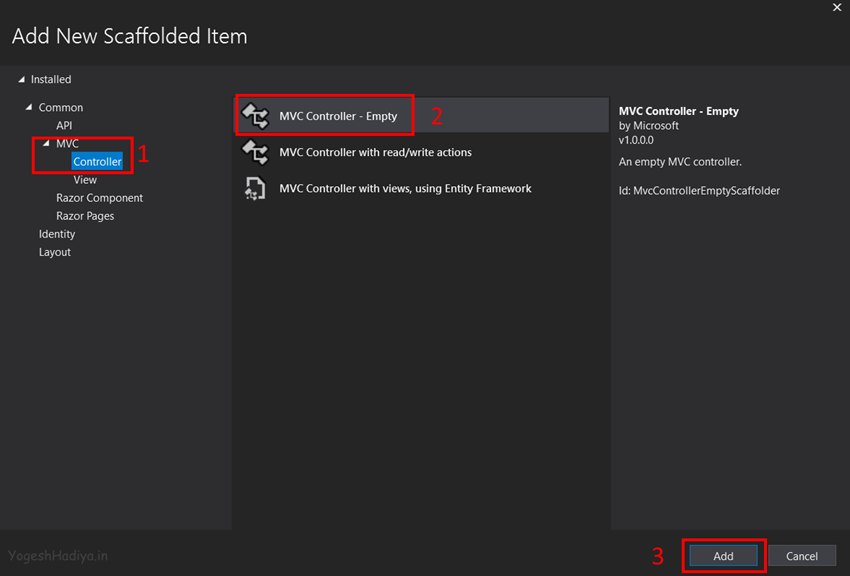Viewport: 850px width, 576px height.
Task: Select View under MVC
Action: (85, 180)
